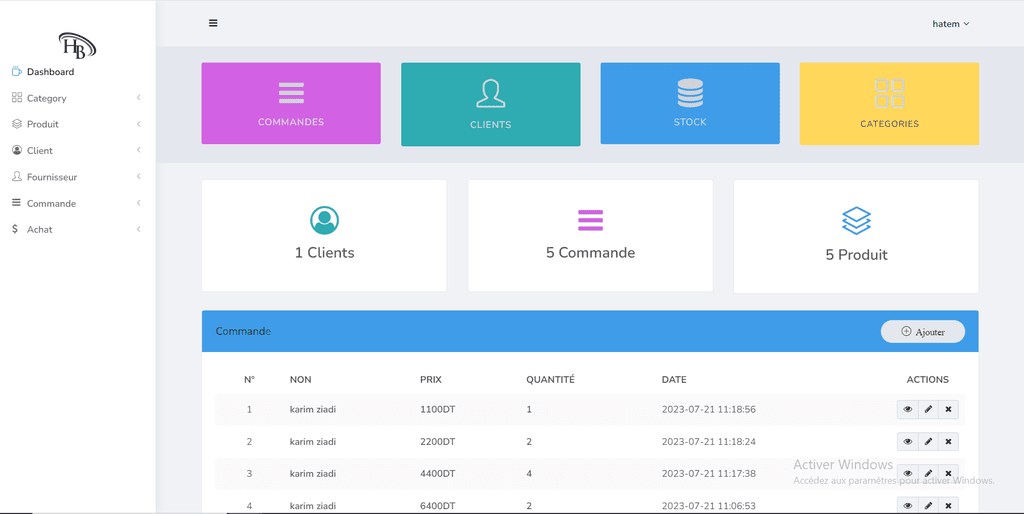Click the teal user icon above 1 Clients
Viewport: 1024px width, 514px height.
pyautogui.click(x=325, y=220)
